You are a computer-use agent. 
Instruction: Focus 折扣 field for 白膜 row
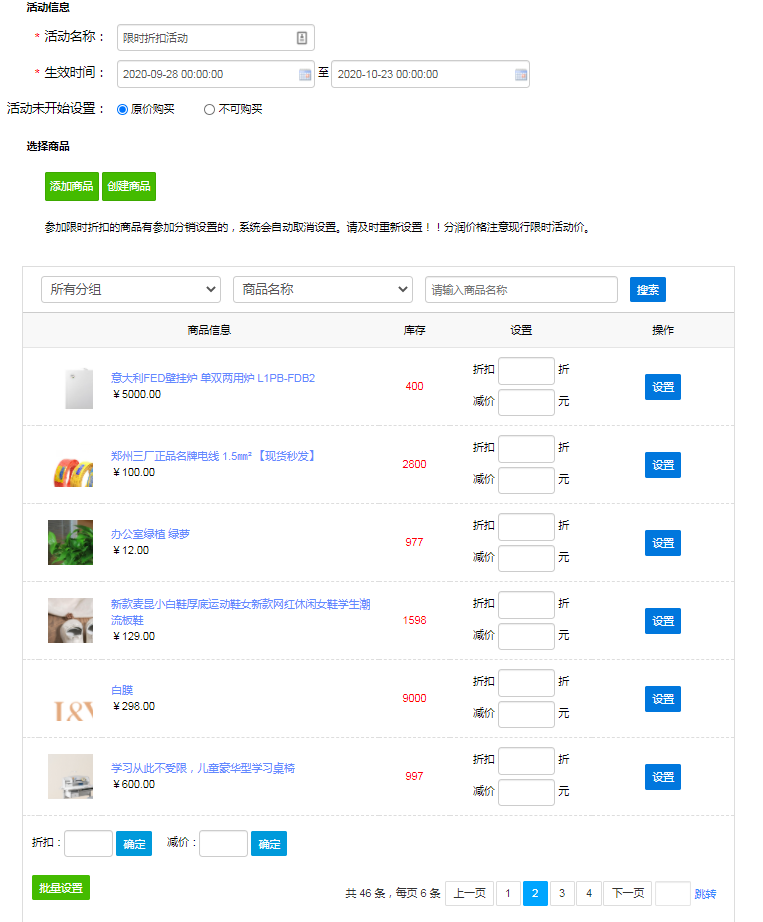tap(526, 683)
